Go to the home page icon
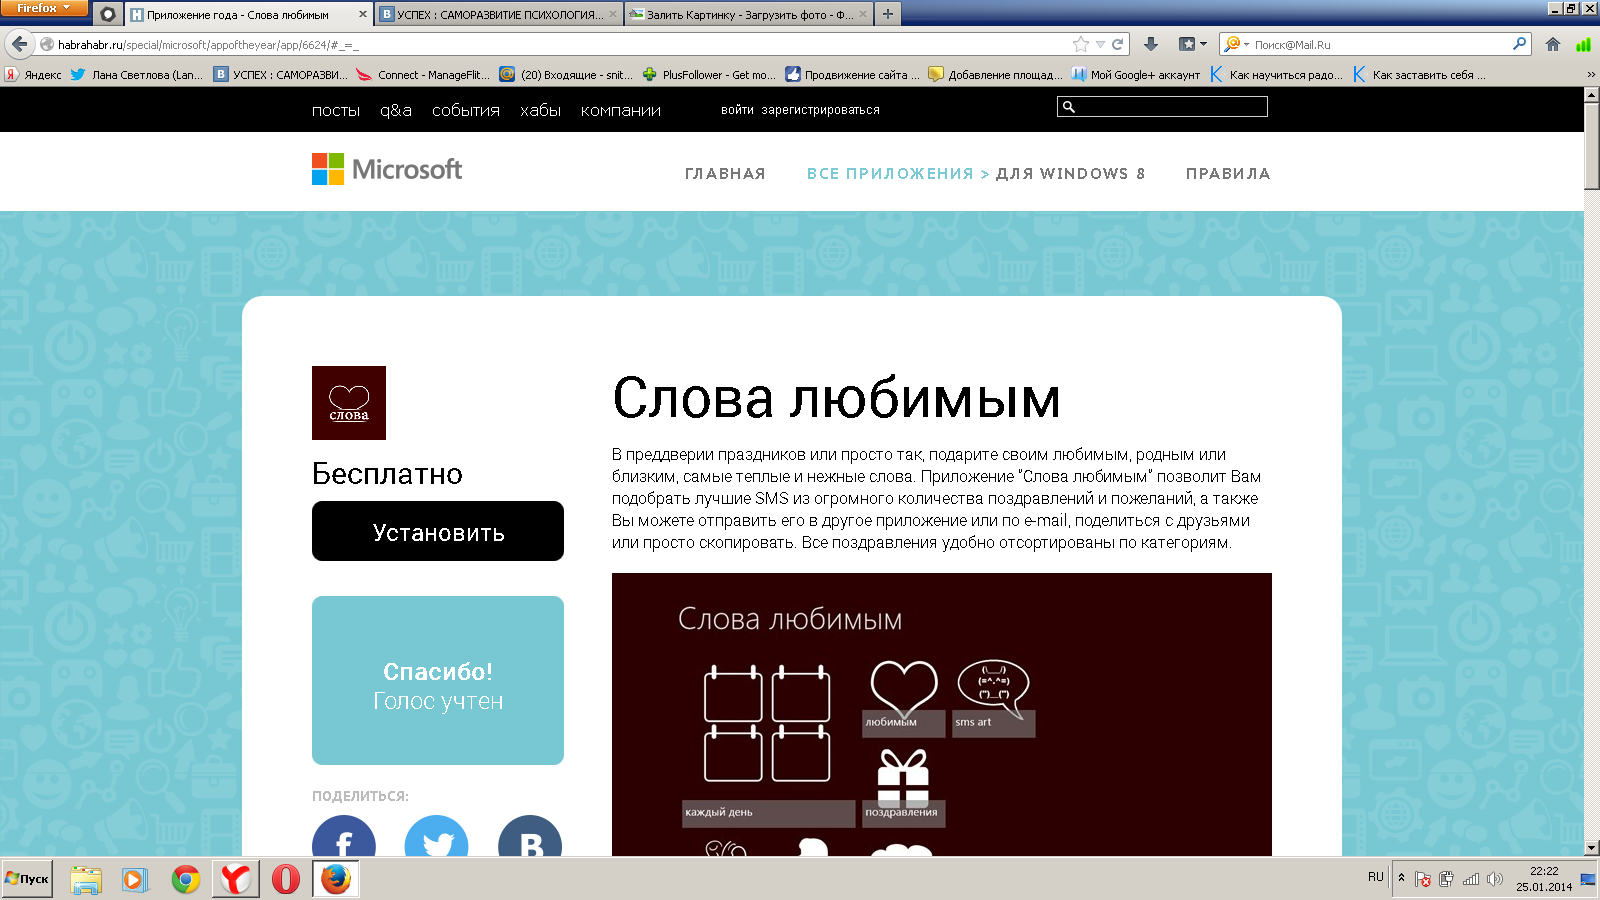 (1553, 44)
